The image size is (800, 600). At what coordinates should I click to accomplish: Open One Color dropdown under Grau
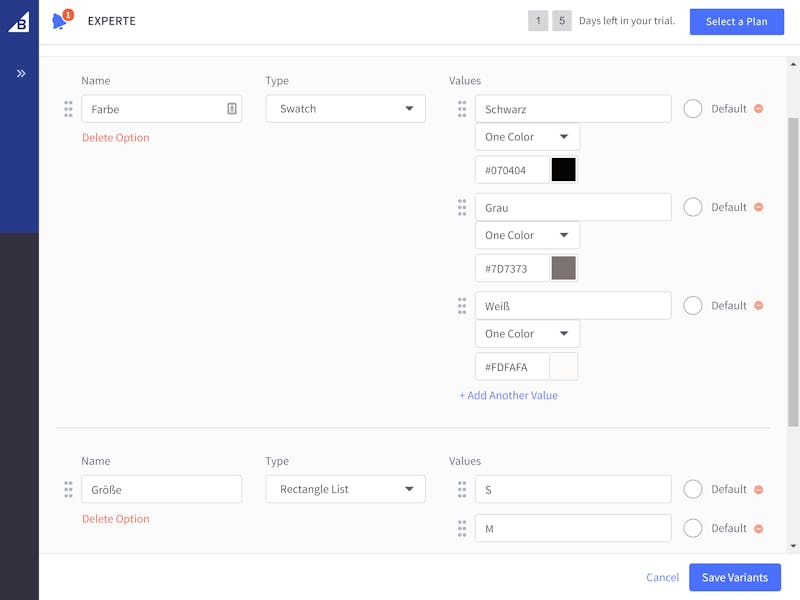(528, 235)
